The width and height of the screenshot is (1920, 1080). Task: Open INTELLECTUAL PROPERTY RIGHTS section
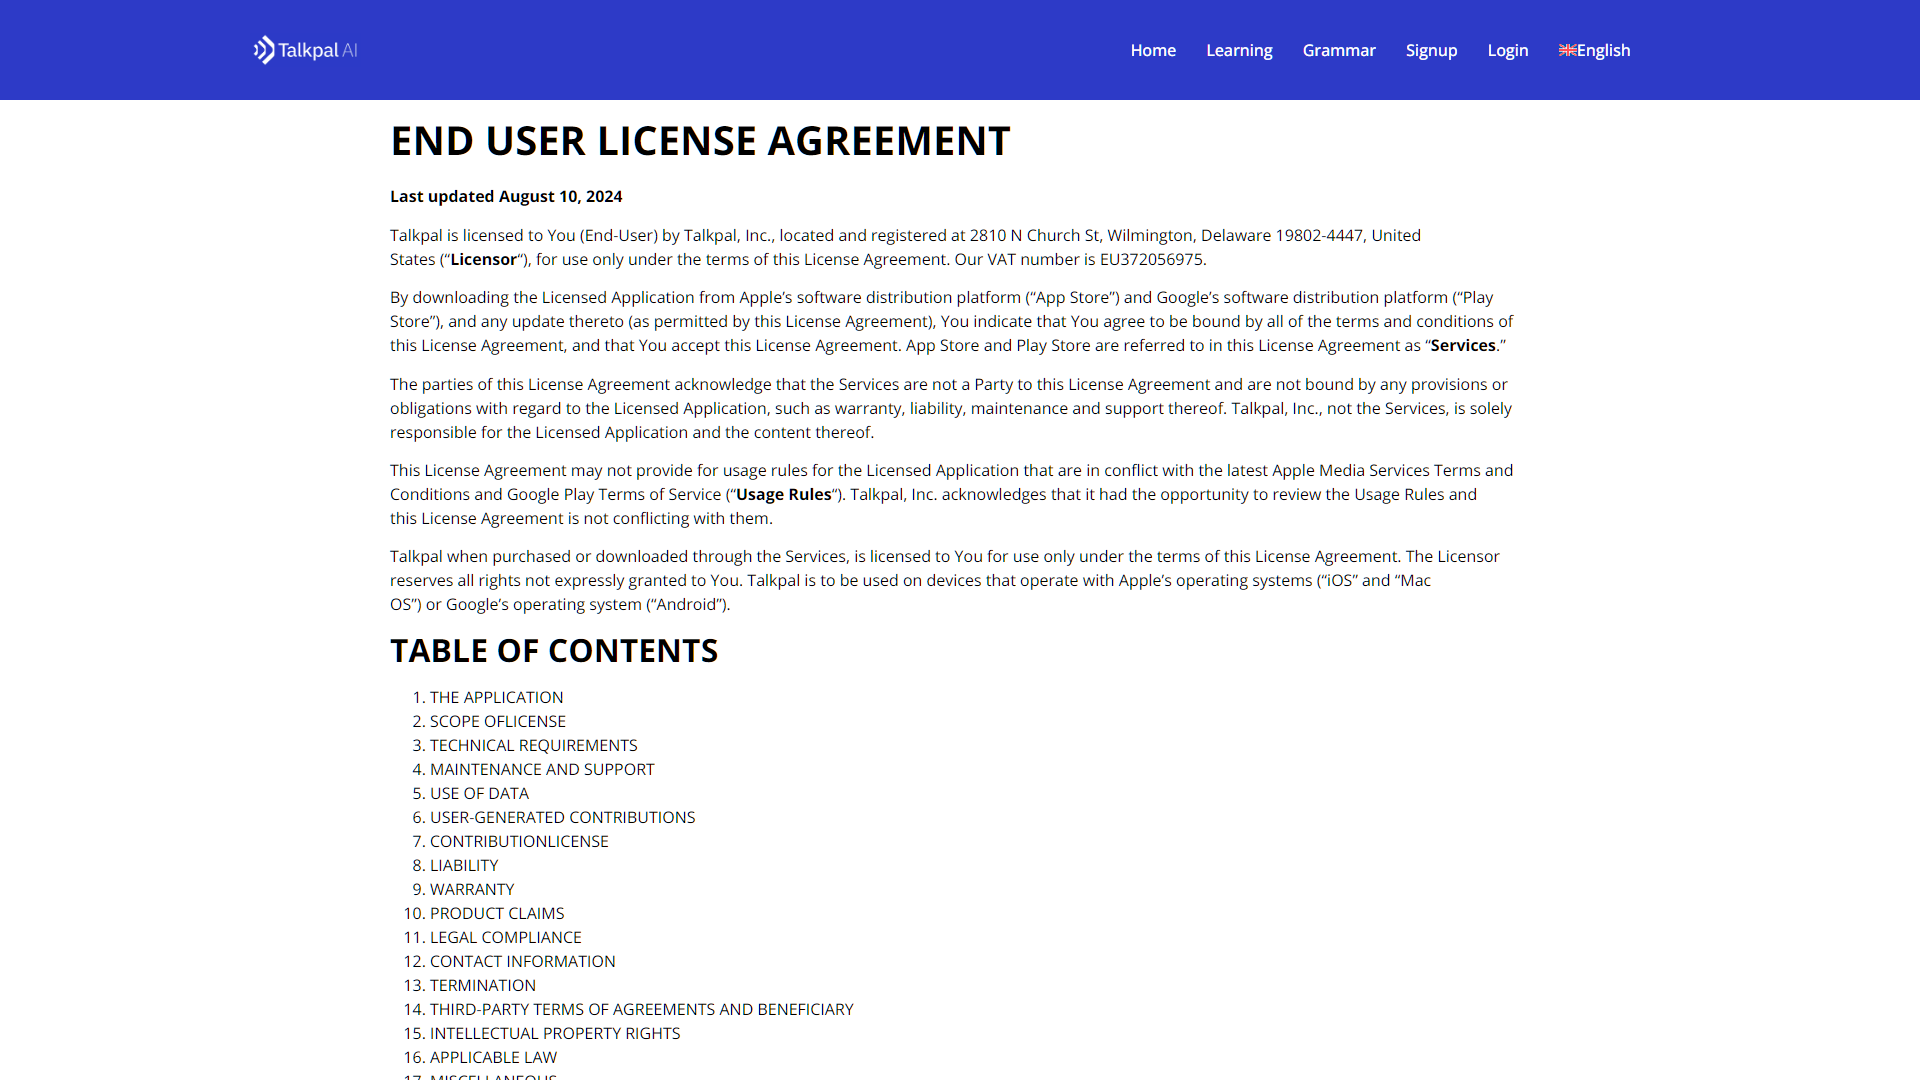click(x=555, y=1033)
